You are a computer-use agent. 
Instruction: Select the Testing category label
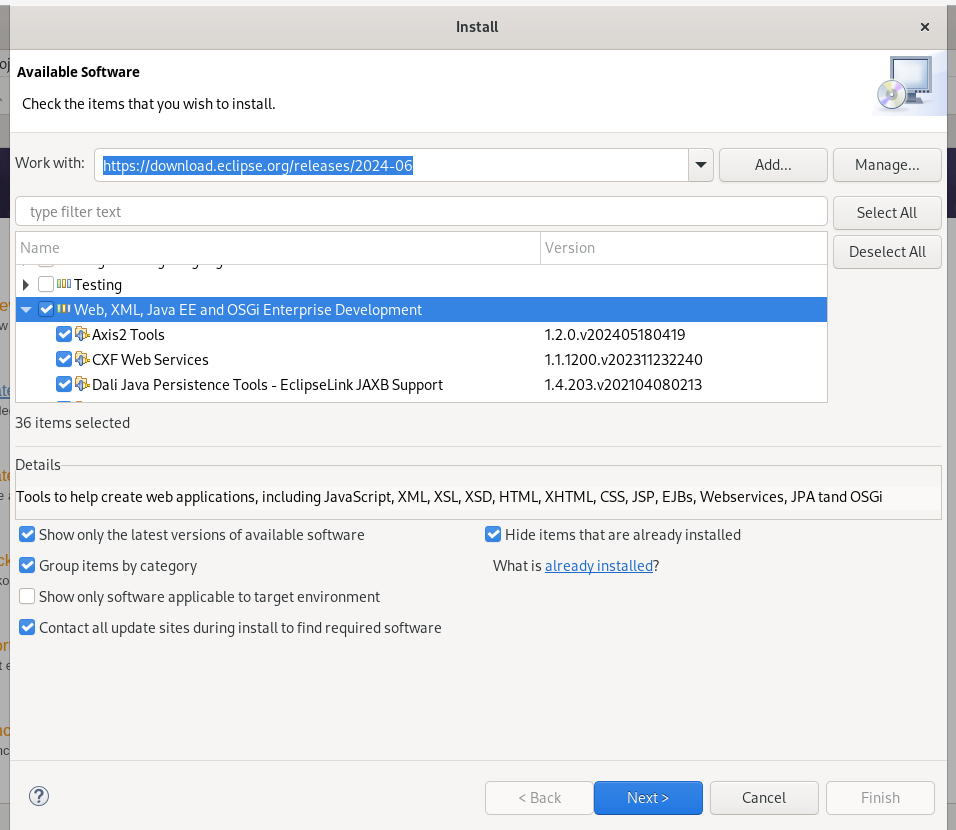click(98, 285)
